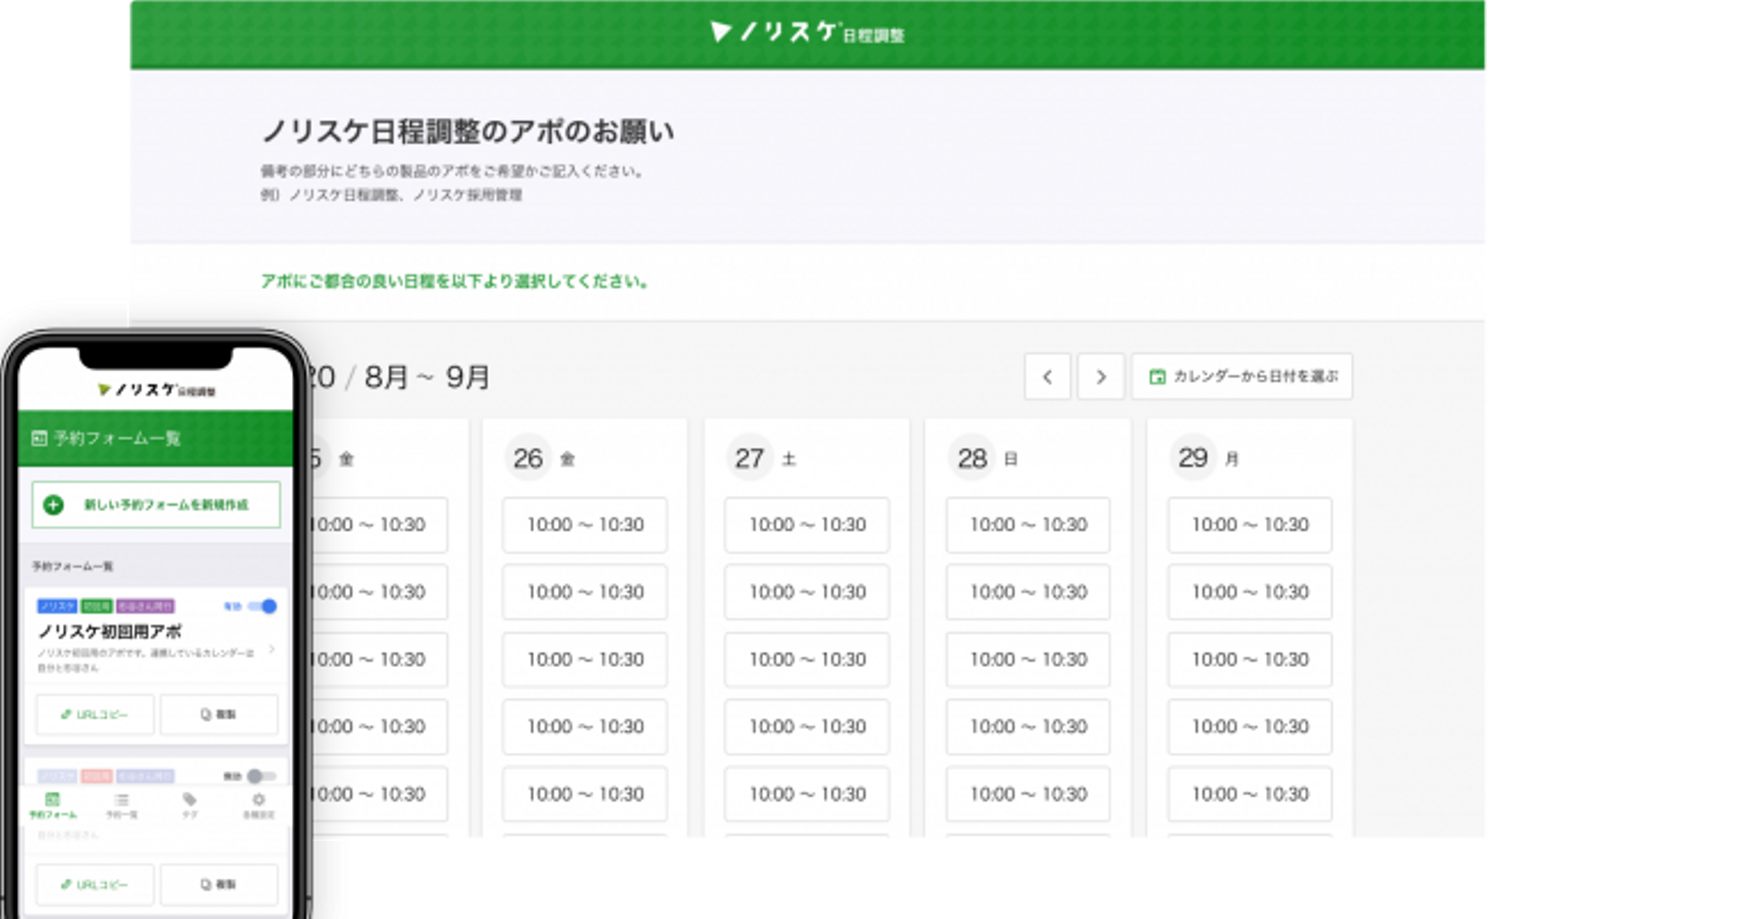Viewport: 1760px width, 919px height.
Task: Click the blue ノリスケ tag on the first card
Action: click(x=57, y=606)
